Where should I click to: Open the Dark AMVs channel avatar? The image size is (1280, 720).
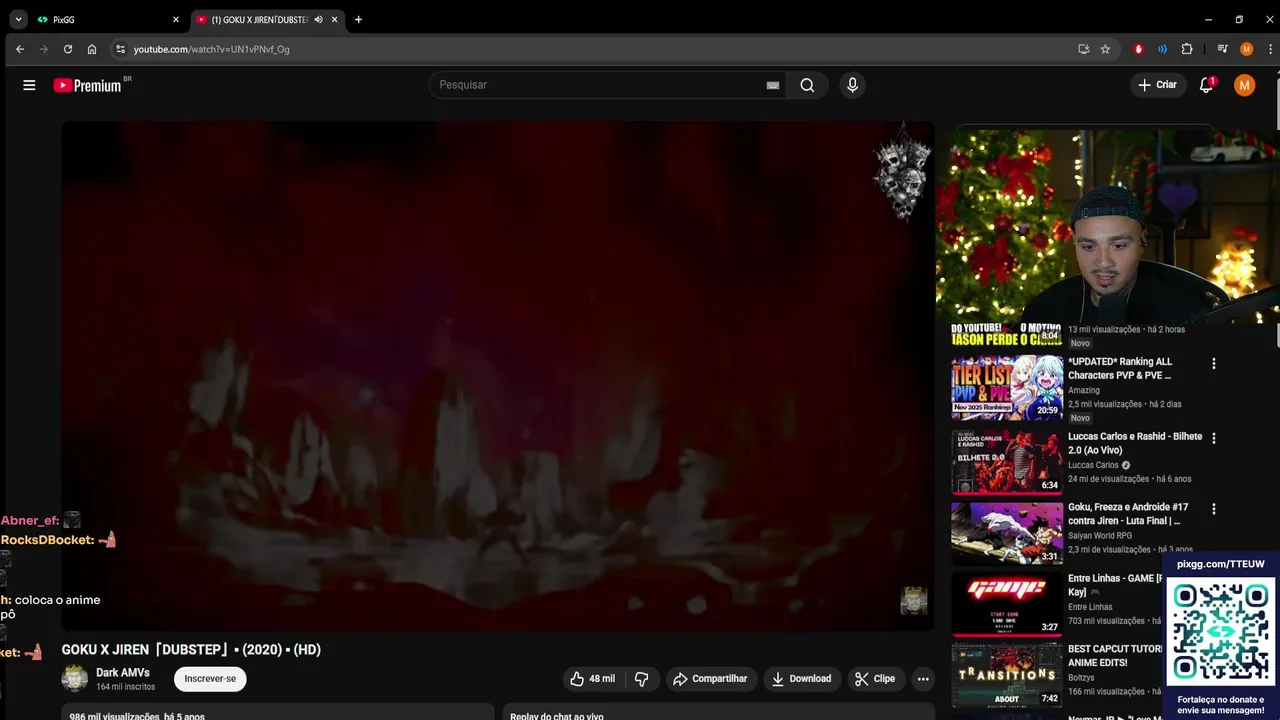coord(75,679)
